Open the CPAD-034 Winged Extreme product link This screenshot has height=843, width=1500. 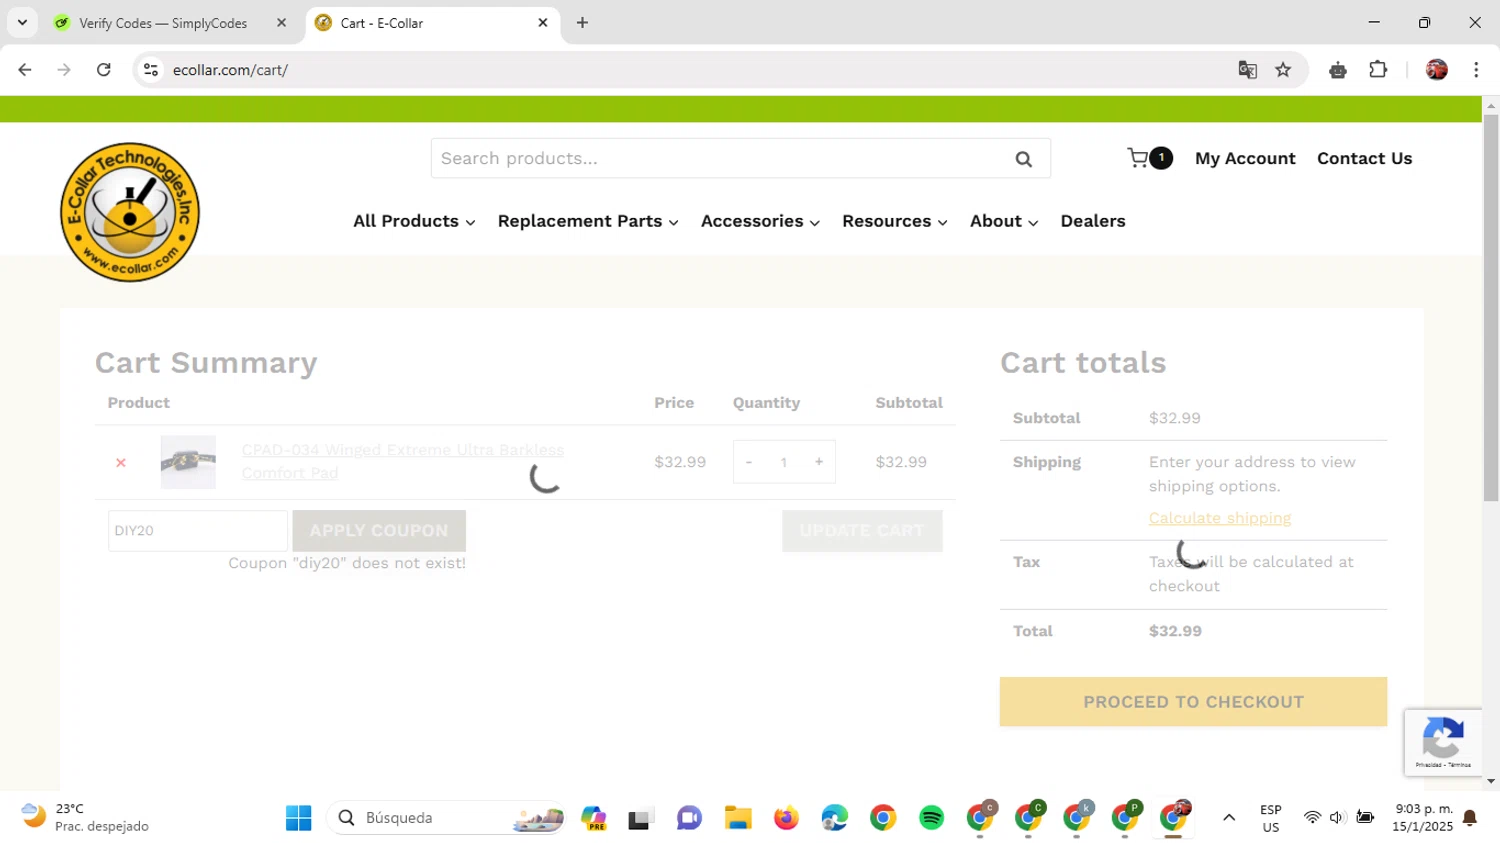403,461
